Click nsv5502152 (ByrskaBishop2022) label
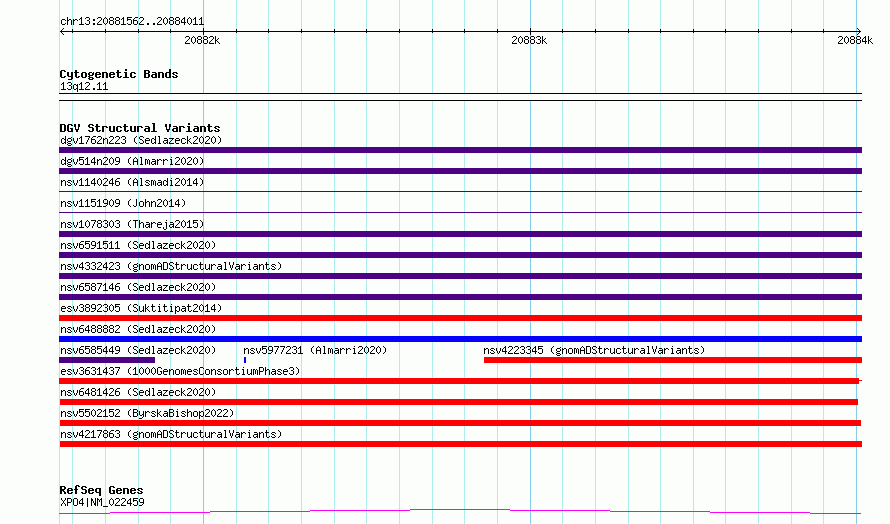 click(x=147, y=413)
